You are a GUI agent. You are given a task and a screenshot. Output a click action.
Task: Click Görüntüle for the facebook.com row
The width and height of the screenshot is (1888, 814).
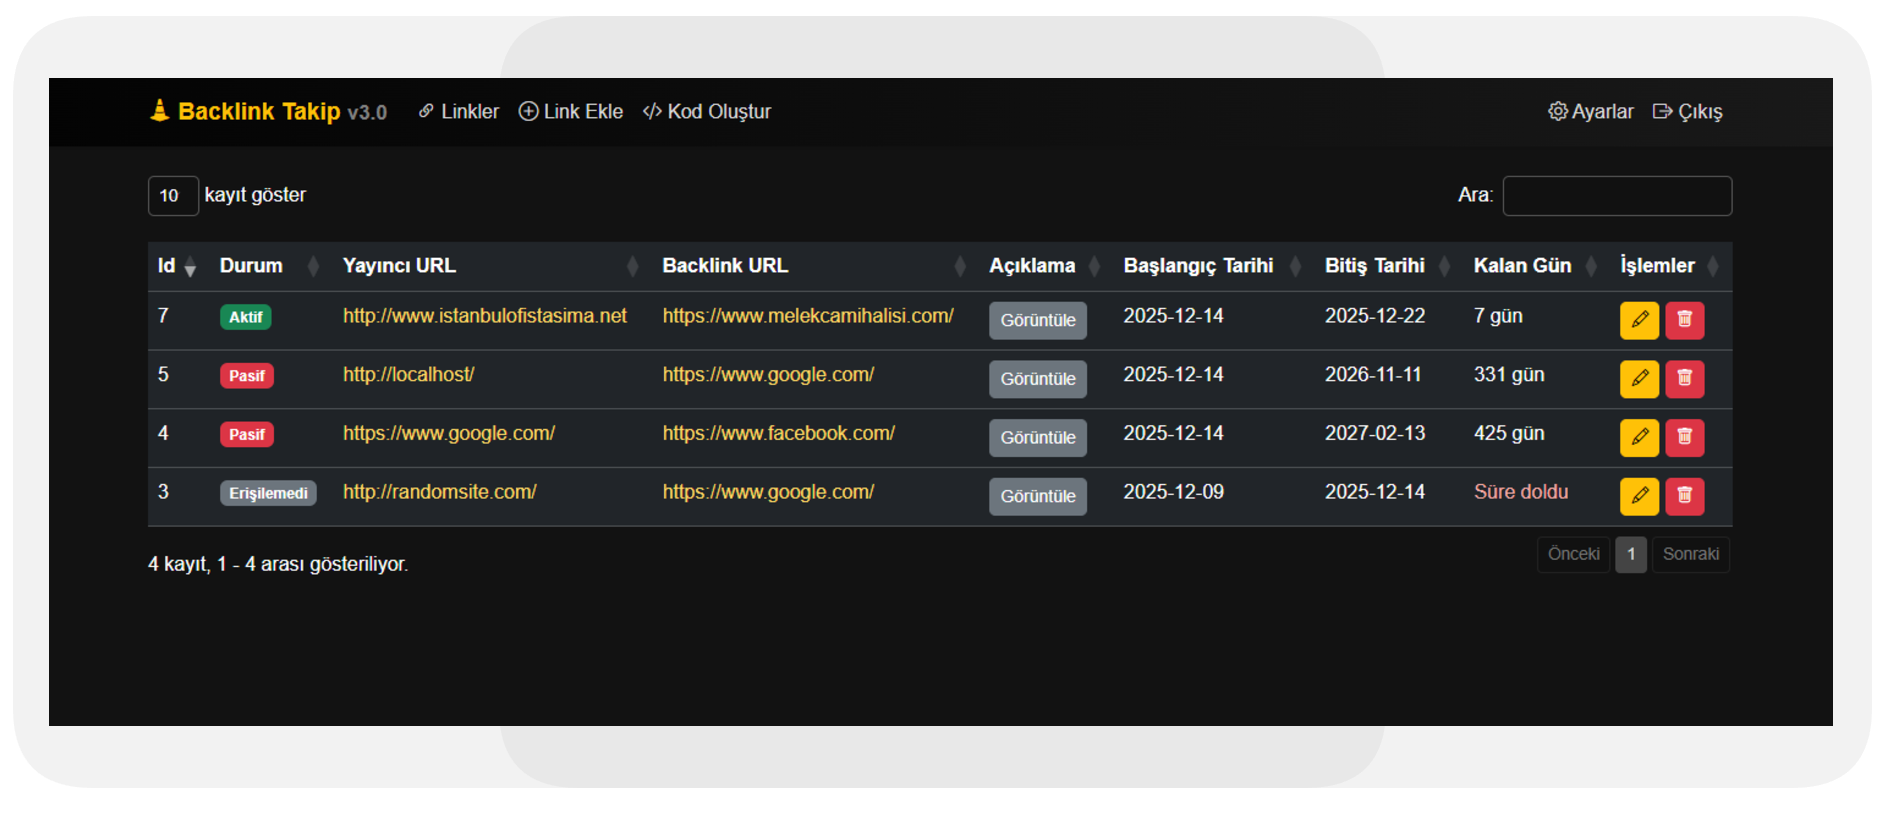click(1038, 438)
